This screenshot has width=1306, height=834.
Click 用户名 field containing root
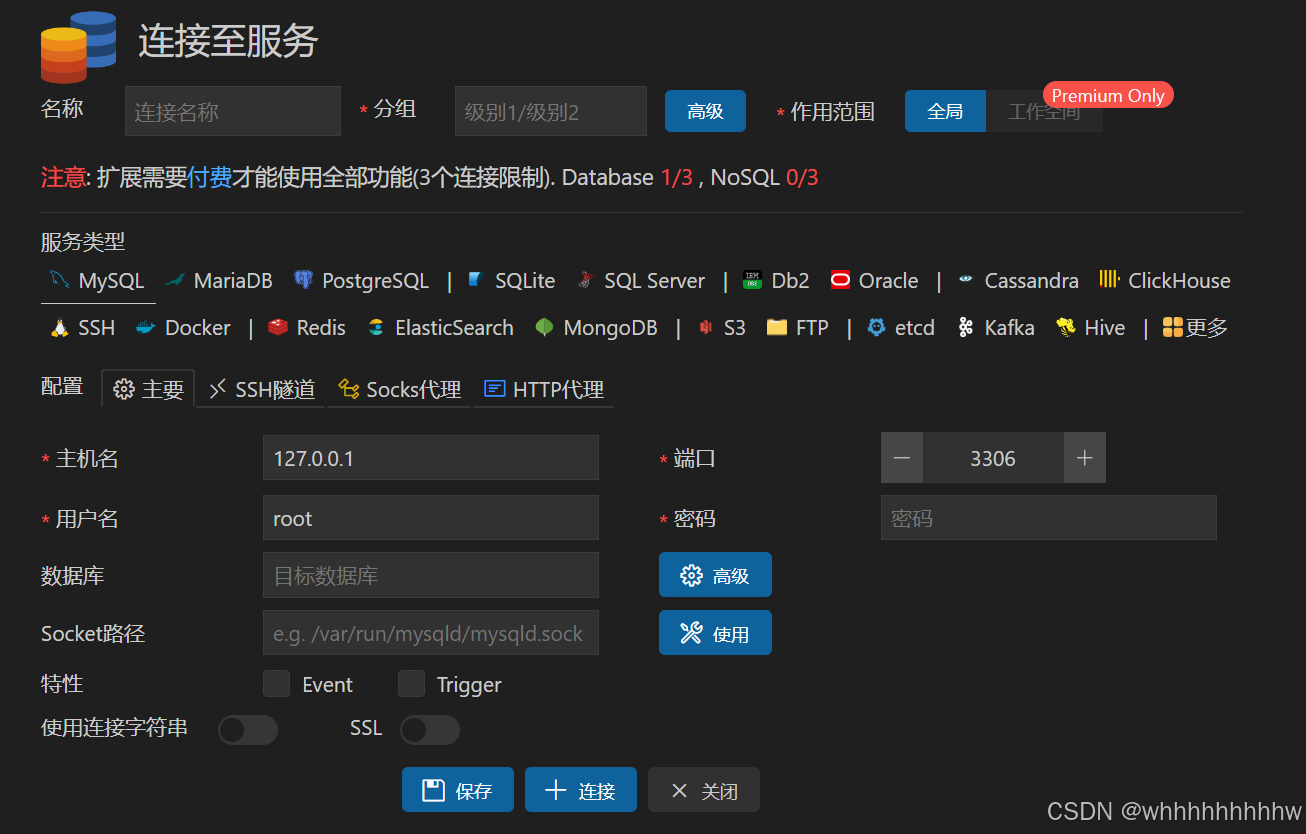tap(431, 518)
